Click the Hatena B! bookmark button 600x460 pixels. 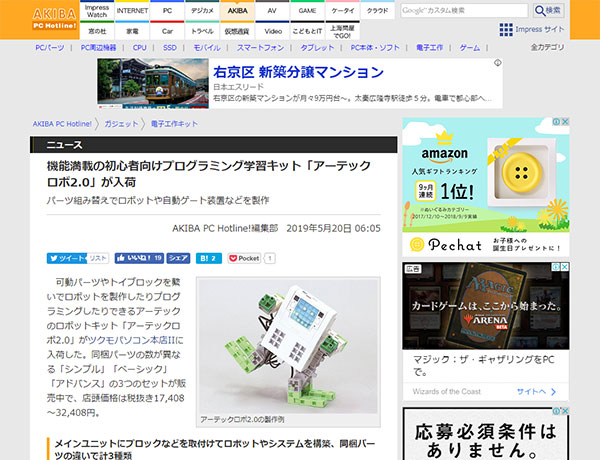[208, 258]
